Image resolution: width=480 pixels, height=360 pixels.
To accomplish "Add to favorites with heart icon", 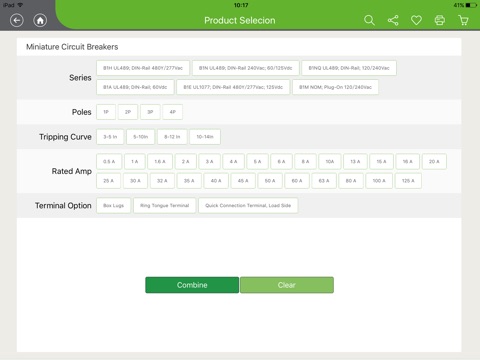I will click(x=416, y=20).
